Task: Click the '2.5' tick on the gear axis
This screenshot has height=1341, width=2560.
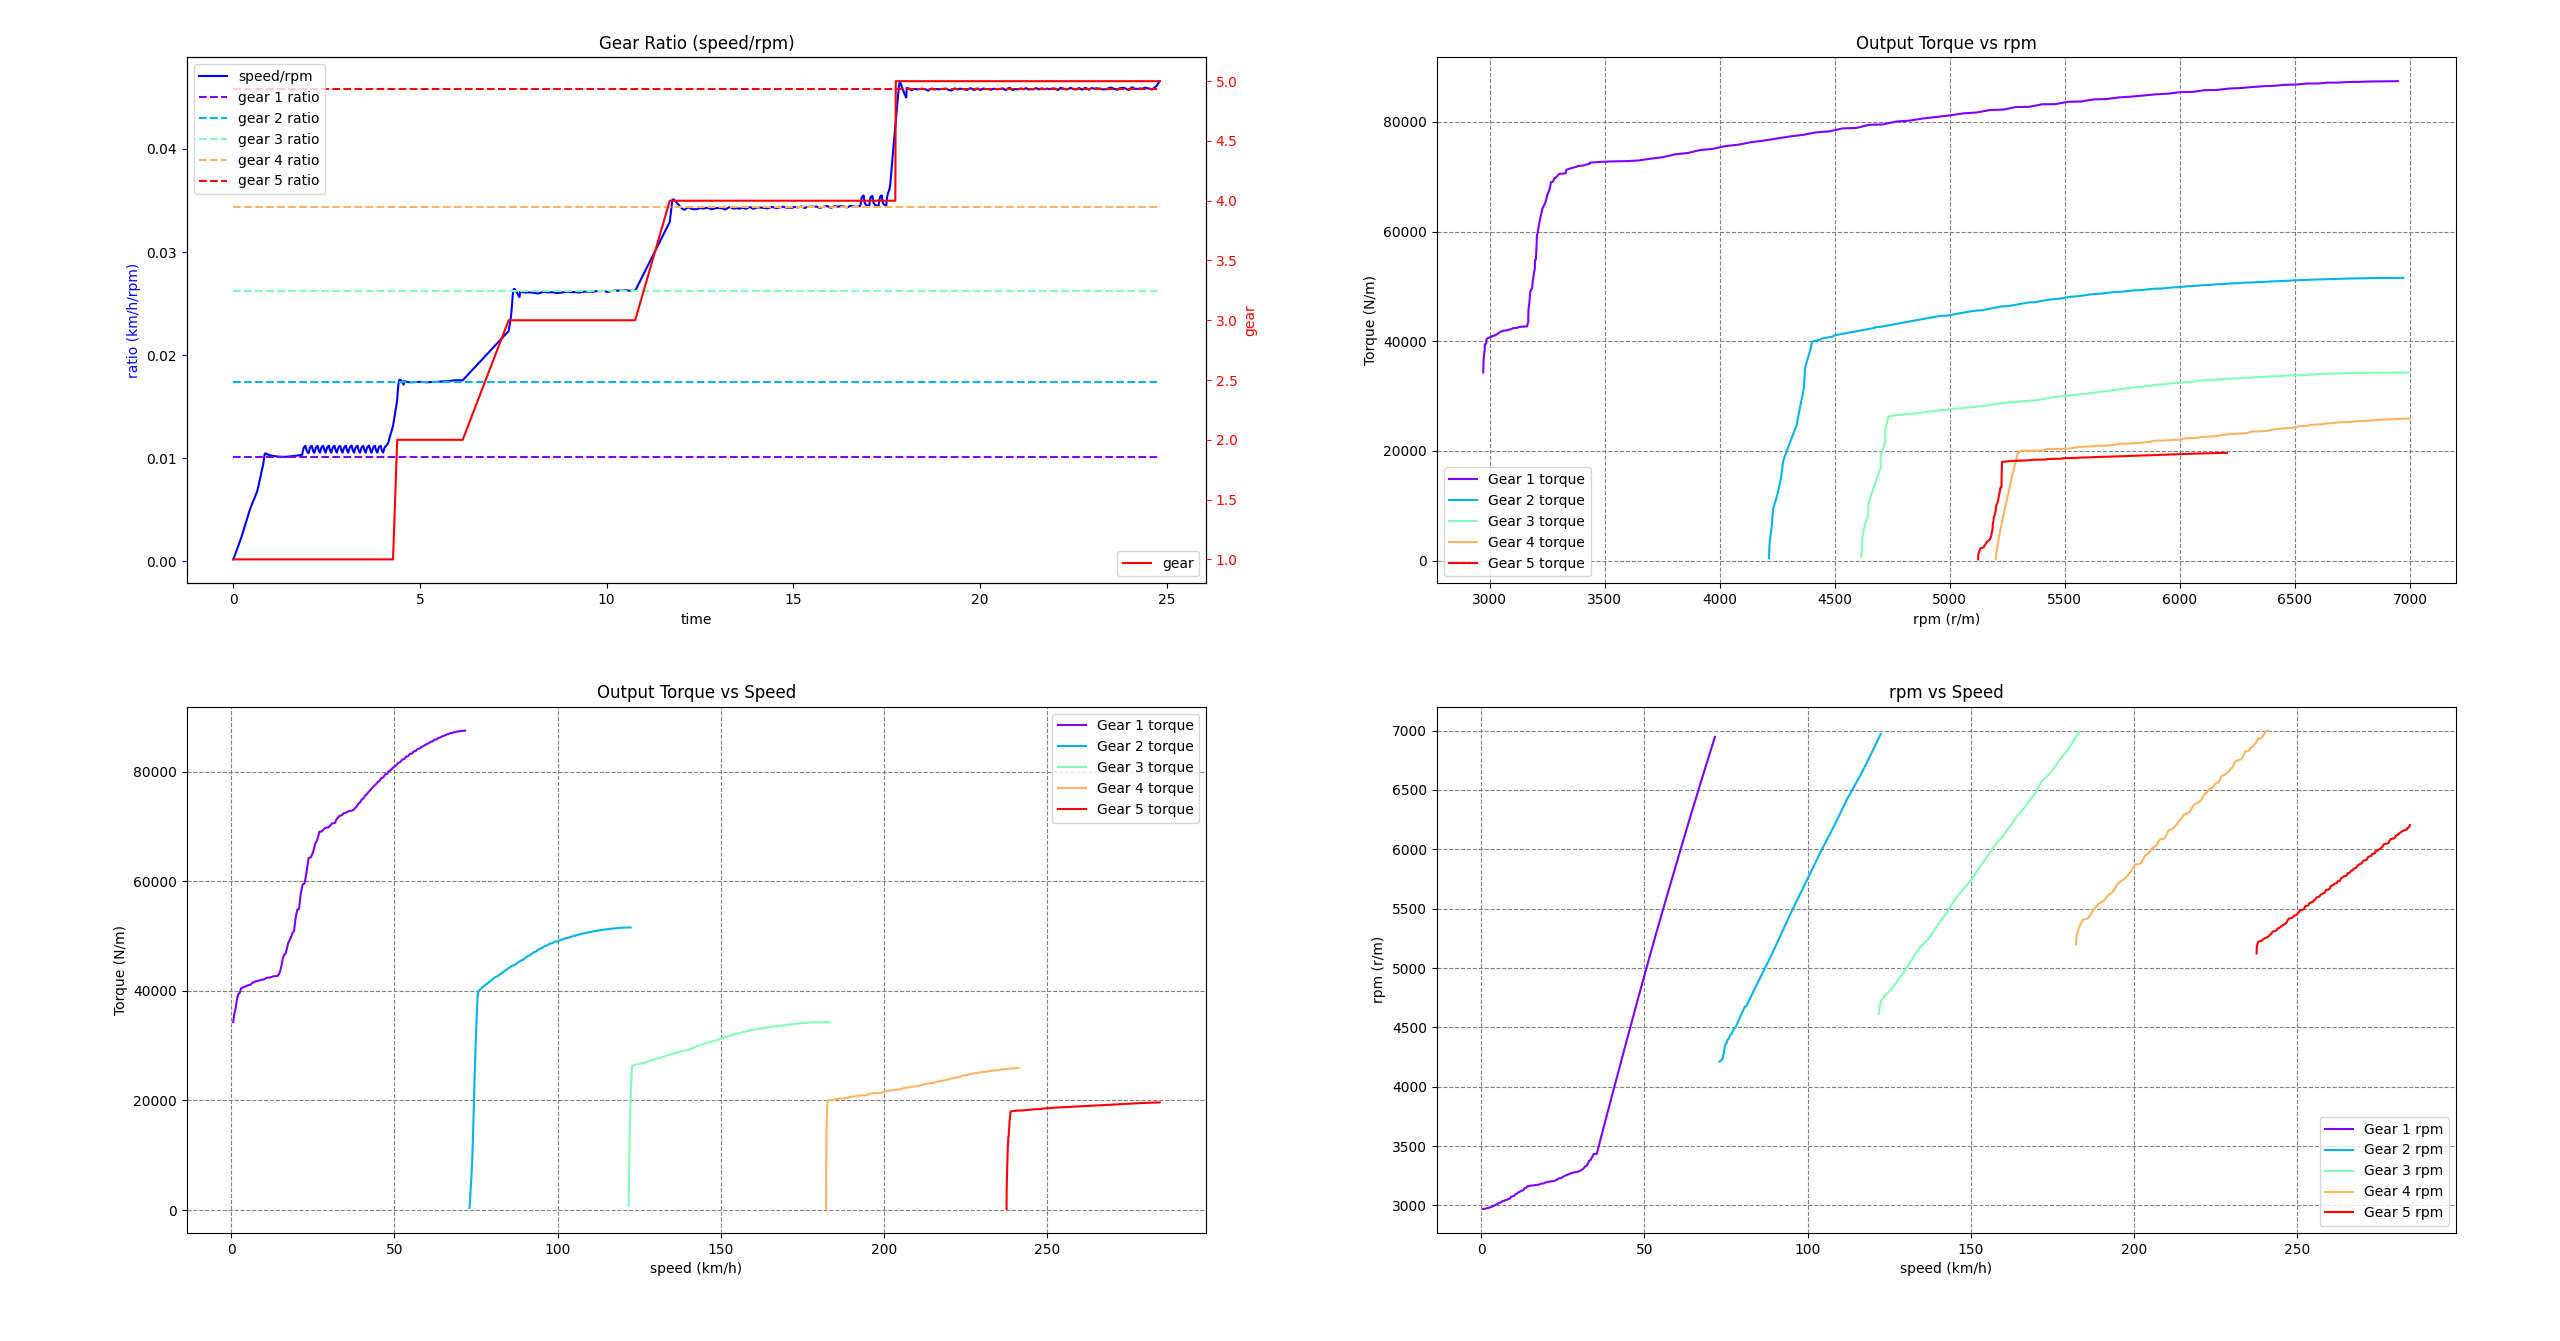Action: click(1226, 381)
